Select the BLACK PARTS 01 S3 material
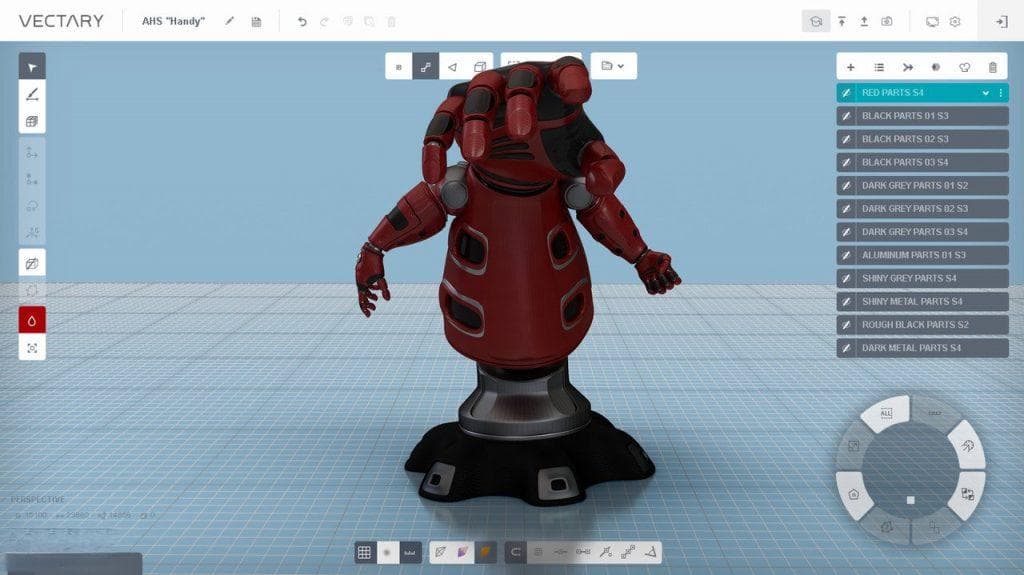Screen dimensions: 1024x575 [922, 116]
